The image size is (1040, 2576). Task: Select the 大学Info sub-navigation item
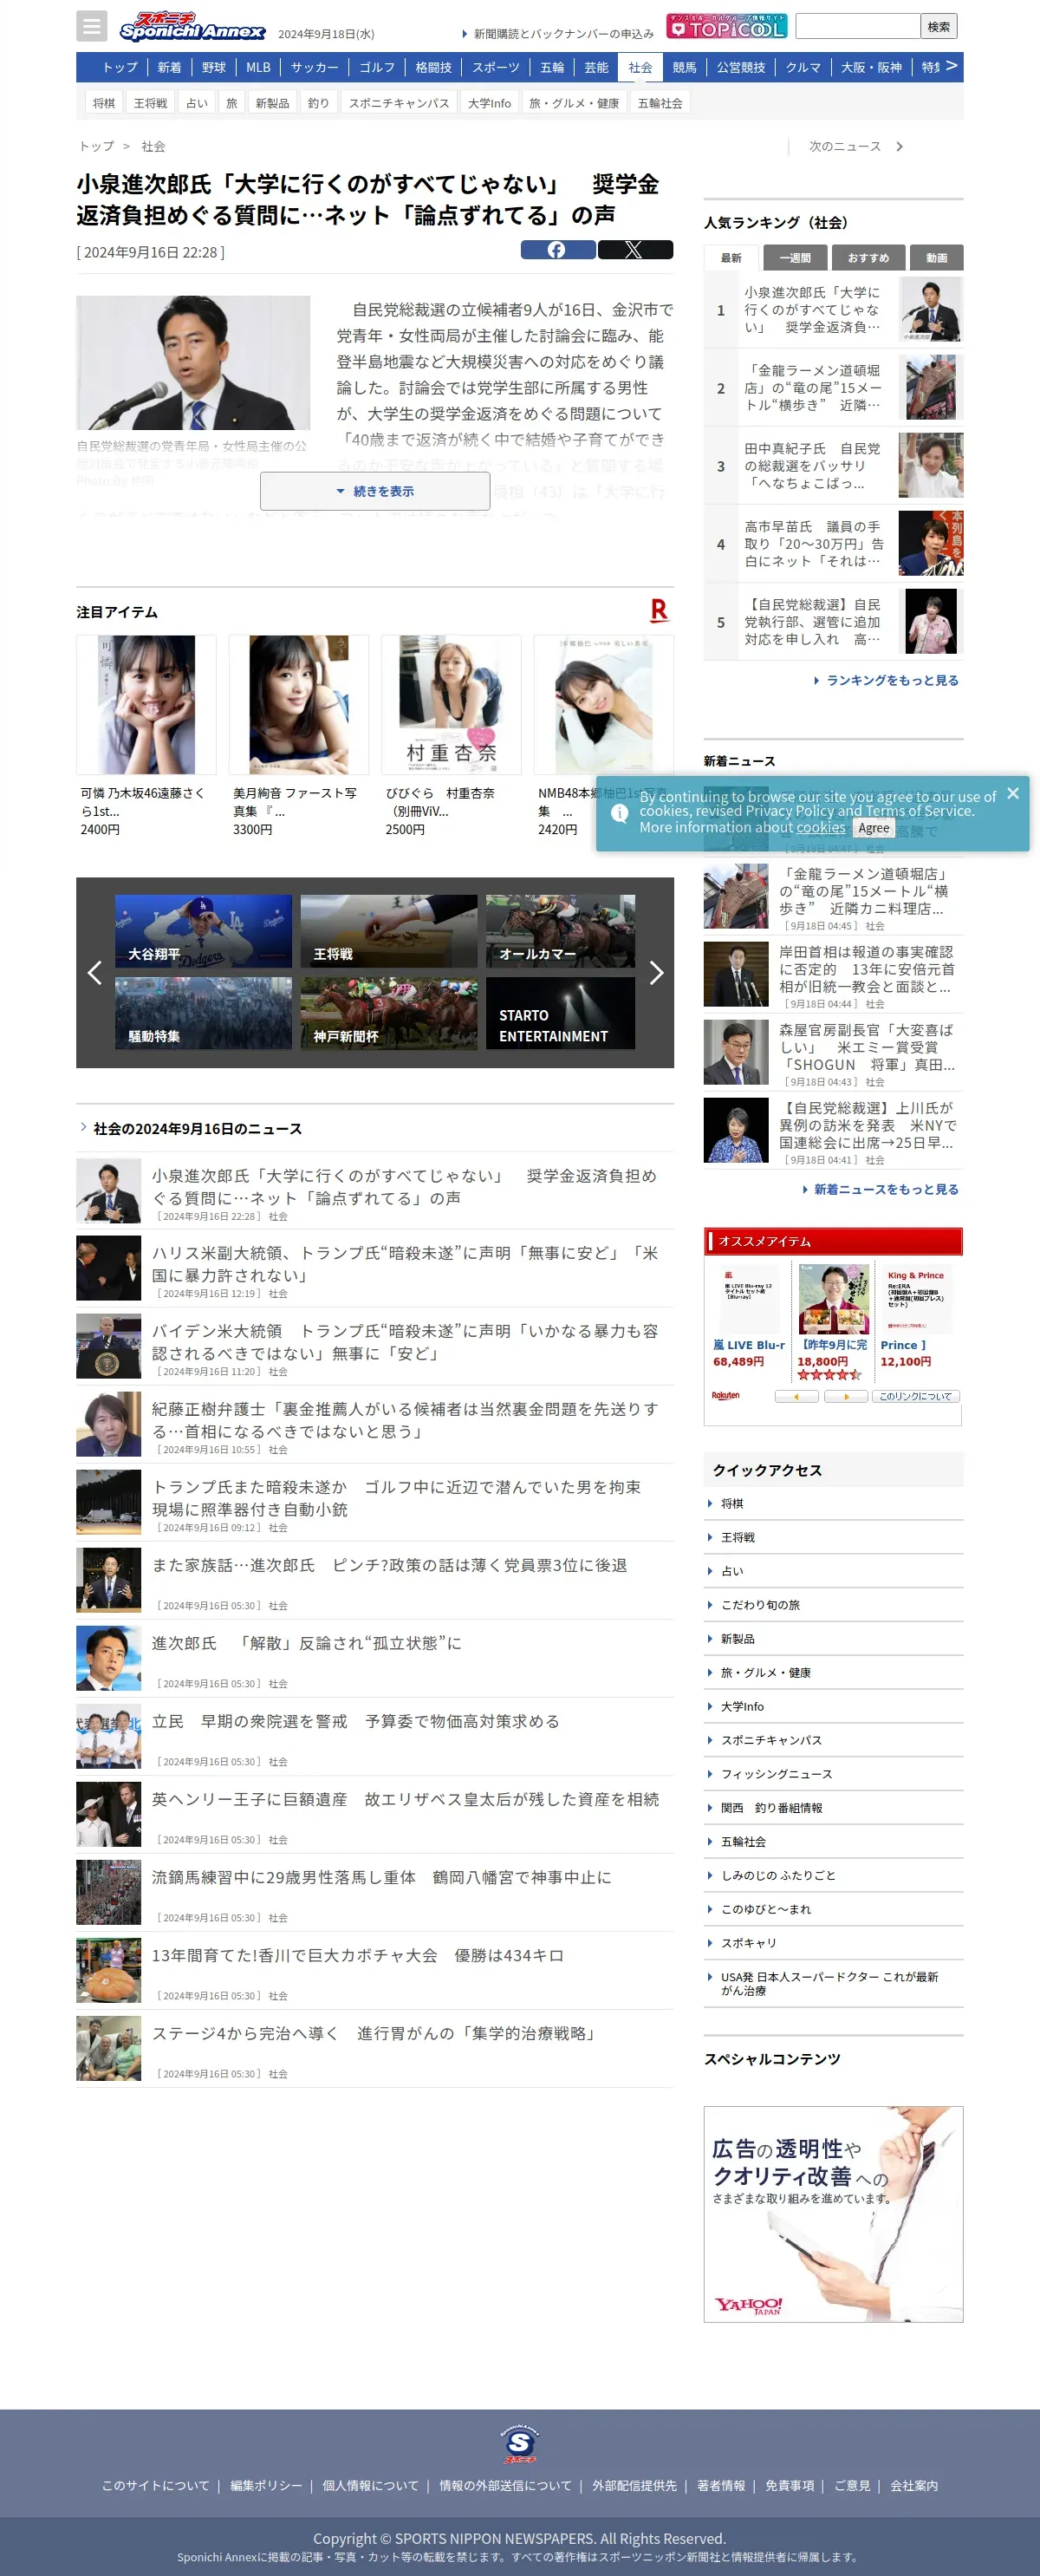click(x=489, y=103)
